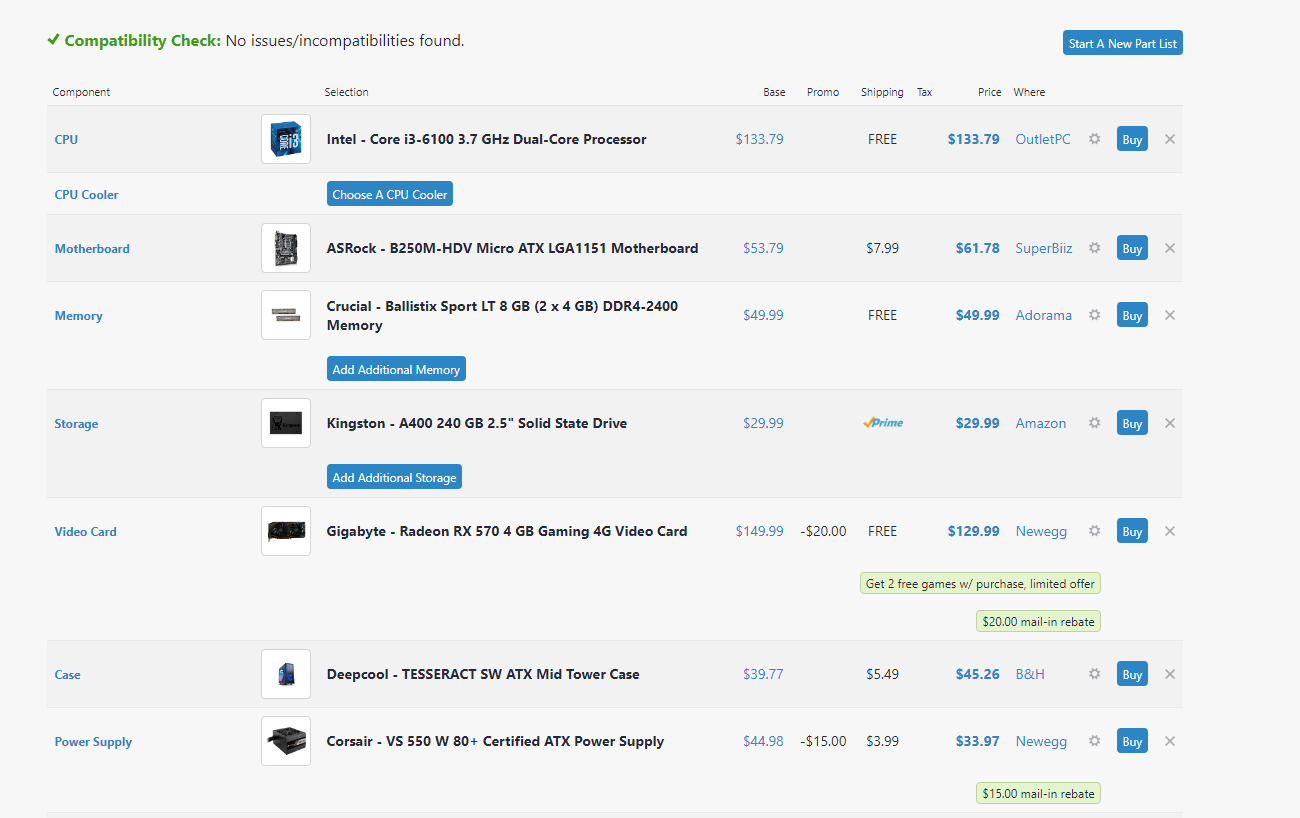
Task: Click the $133.79 CPU base price
Action: click(x=760, y=139)
